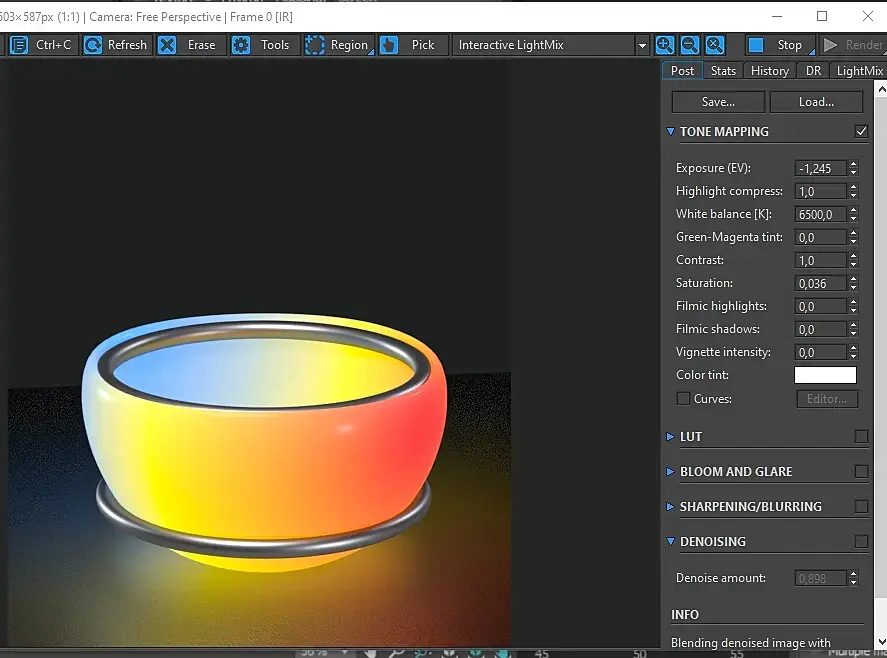The image size is (887, 658).
Task: Open the white Color tint swatch
Action: tap(825, 375)
